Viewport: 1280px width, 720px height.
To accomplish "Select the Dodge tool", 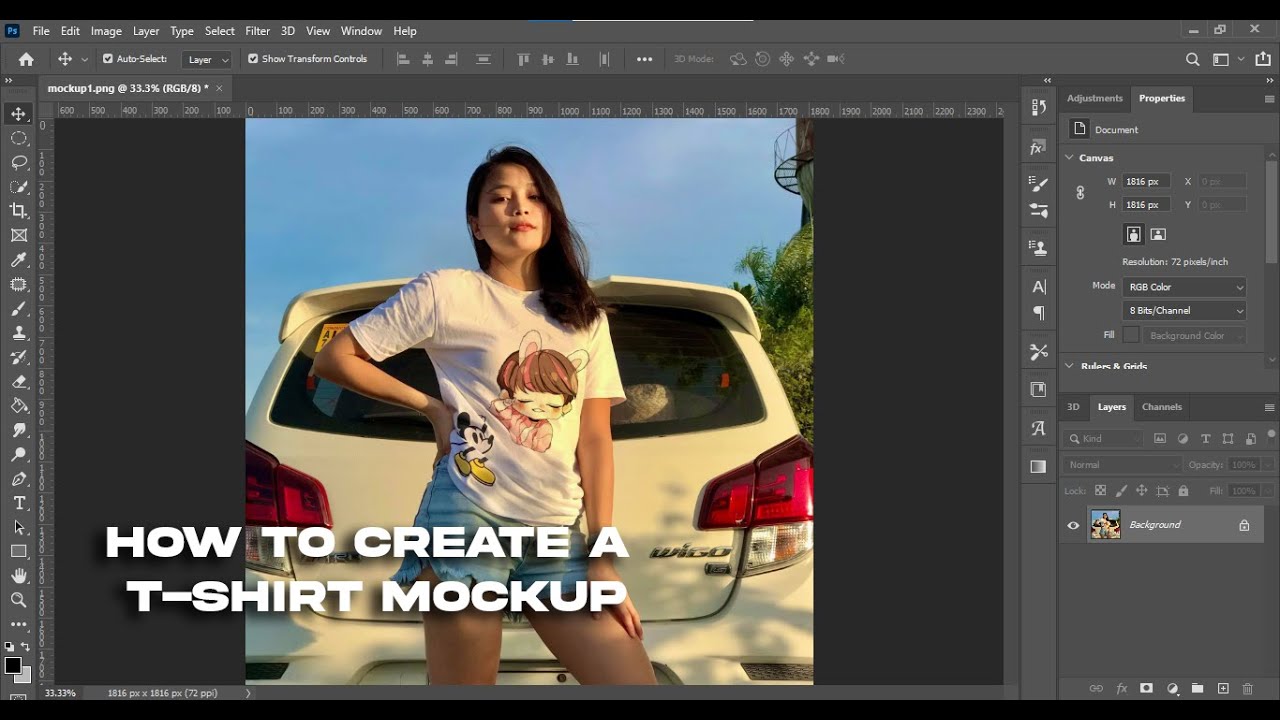I will point(19,454).
